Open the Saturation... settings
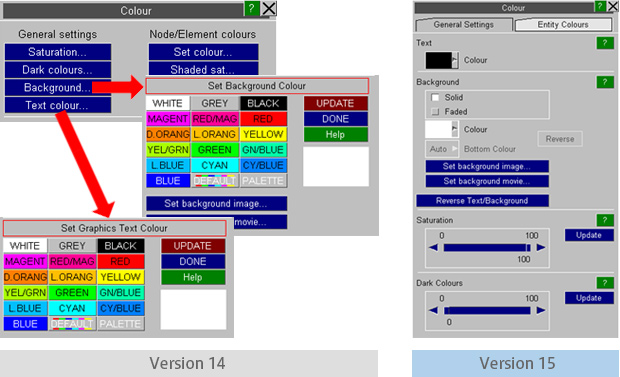The image size is (620, 377). (58, 52)
